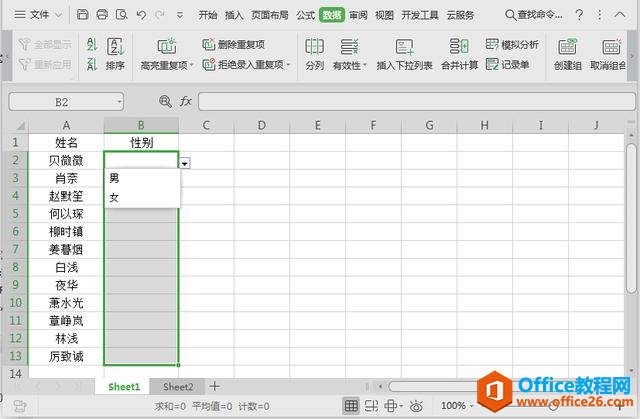Click the fx insert function icon
This screenshot has width=640, height=419.
[186, 101]
